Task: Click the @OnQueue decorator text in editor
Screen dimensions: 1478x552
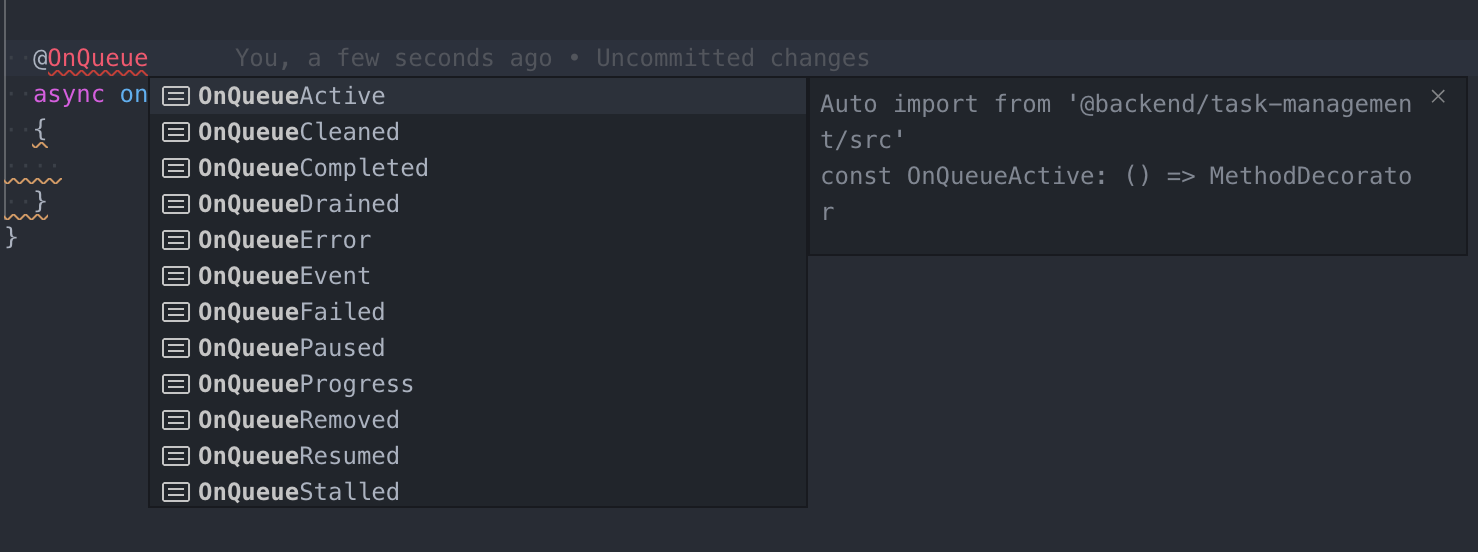Action: click(x=91, y=59)
